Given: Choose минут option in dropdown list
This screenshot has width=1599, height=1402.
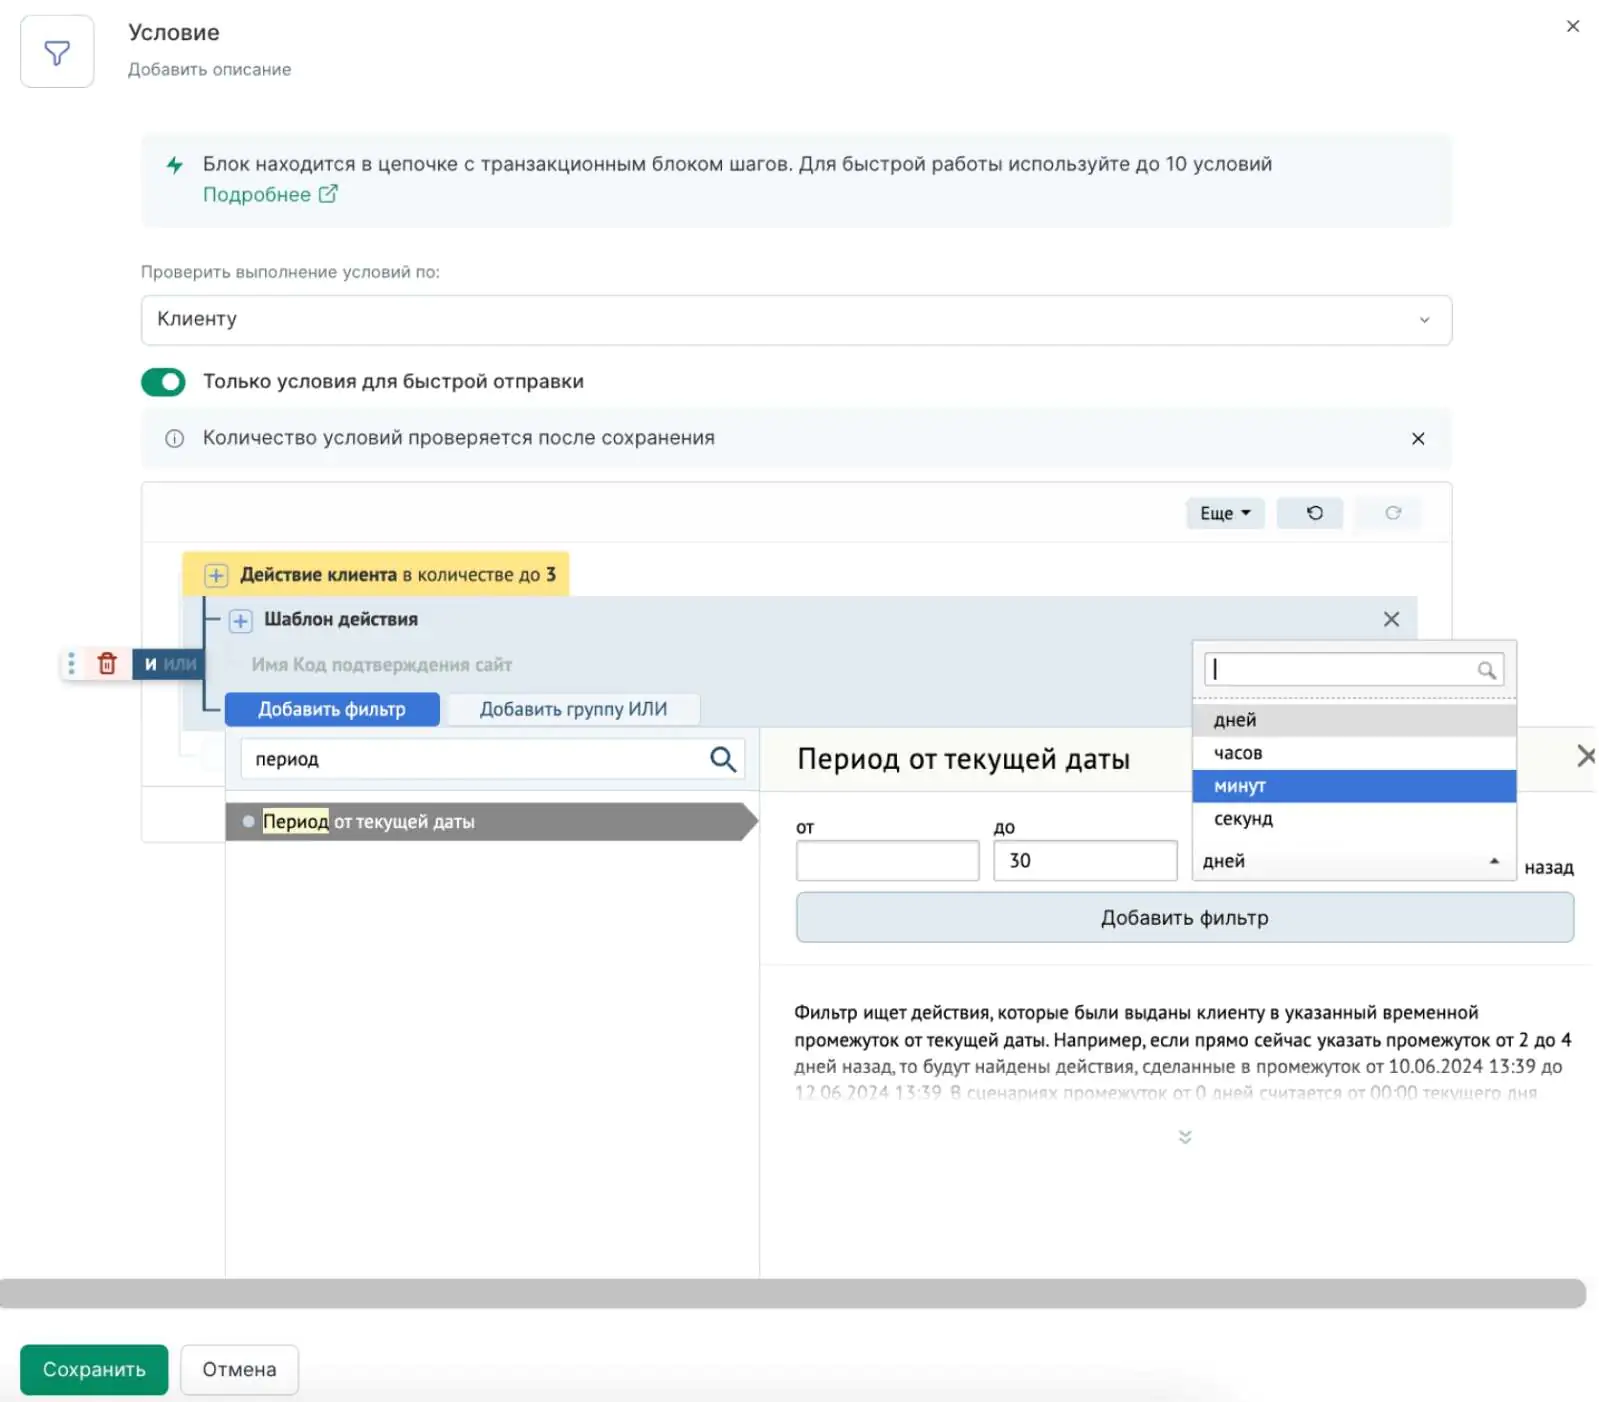Looking at the screenshot, I should (x=1354, y=786).
